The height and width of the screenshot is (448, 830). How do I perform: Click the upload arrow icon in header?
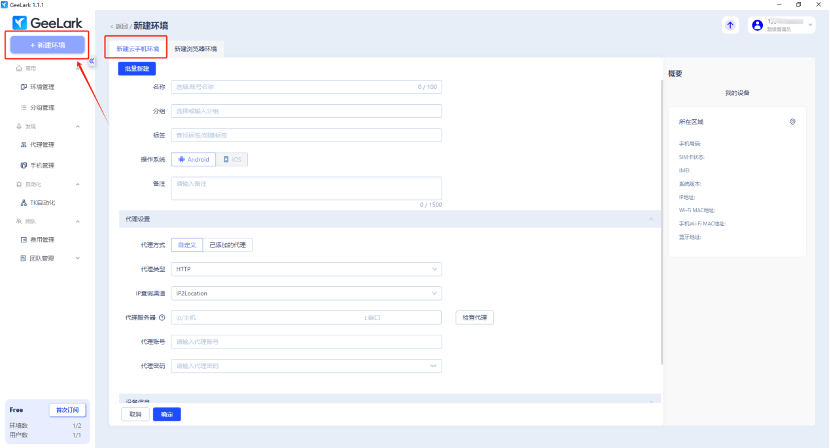click(730, 25)
